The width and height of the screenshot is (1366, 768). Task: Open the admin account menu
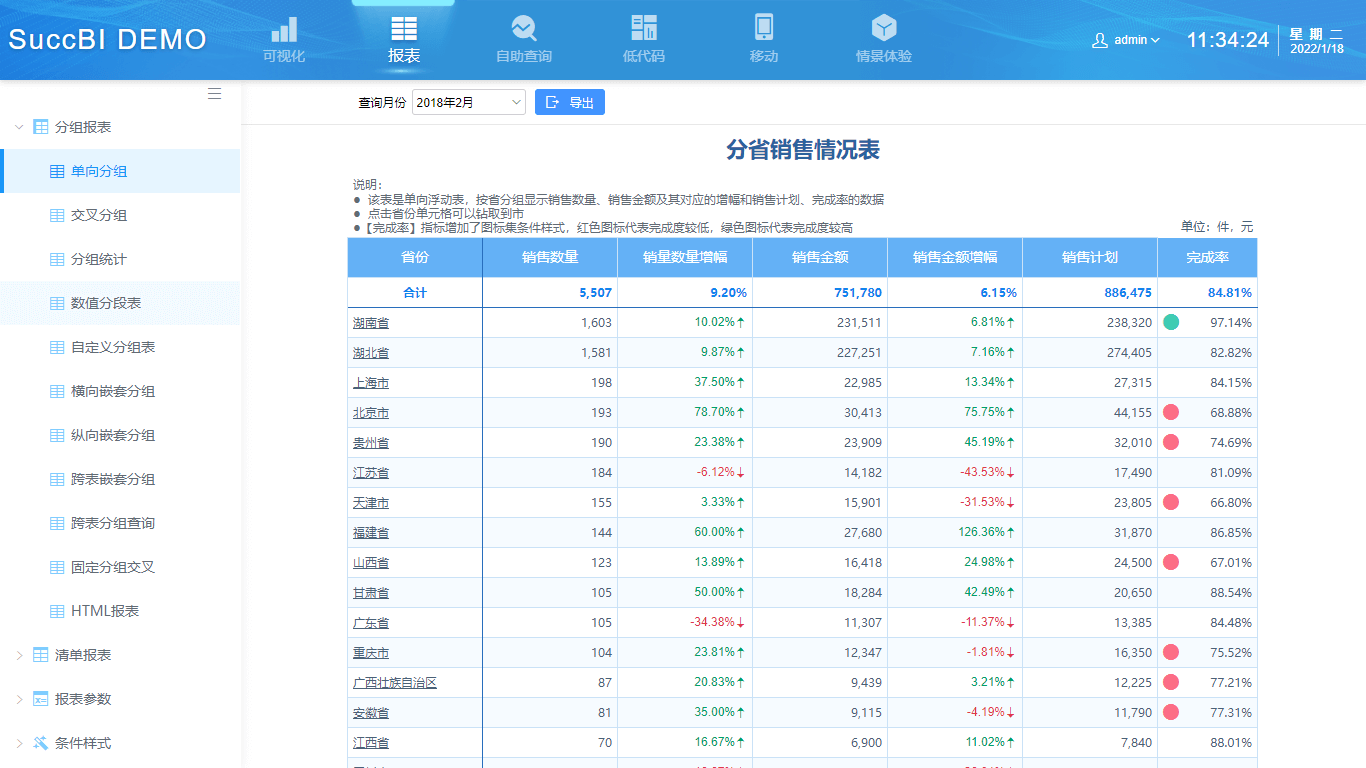[x=1125, y=40]
